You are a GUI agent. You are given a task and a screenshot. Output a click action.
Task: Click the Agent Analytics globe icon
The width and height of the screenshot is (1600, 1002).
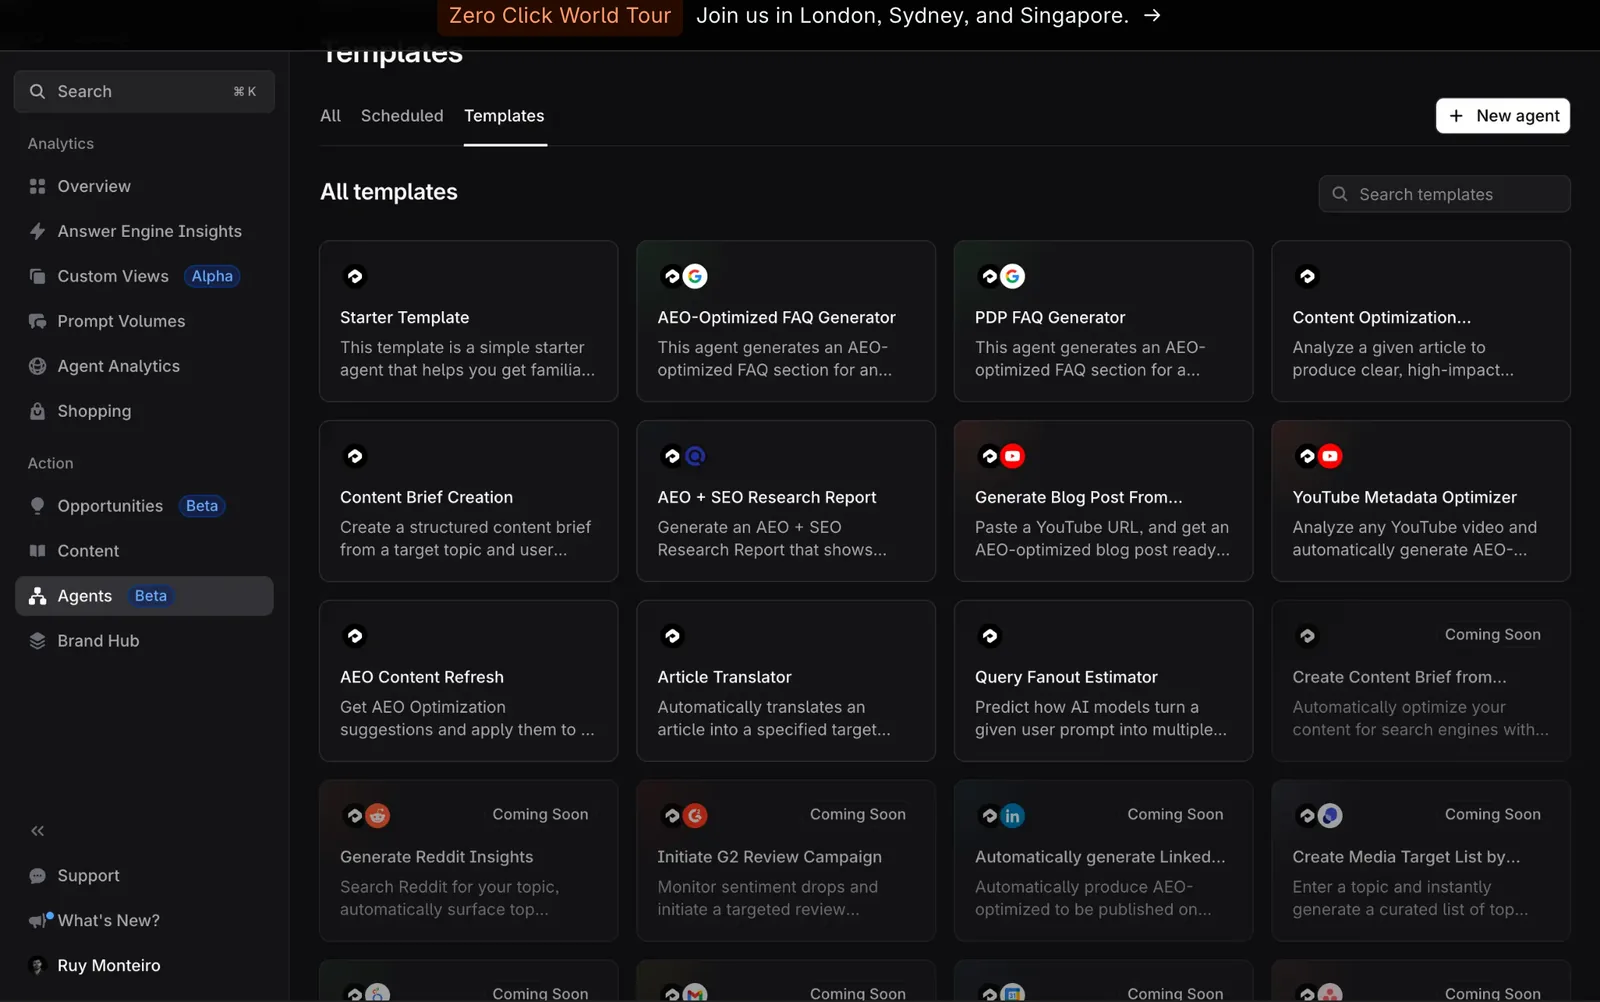pos(37,366)
